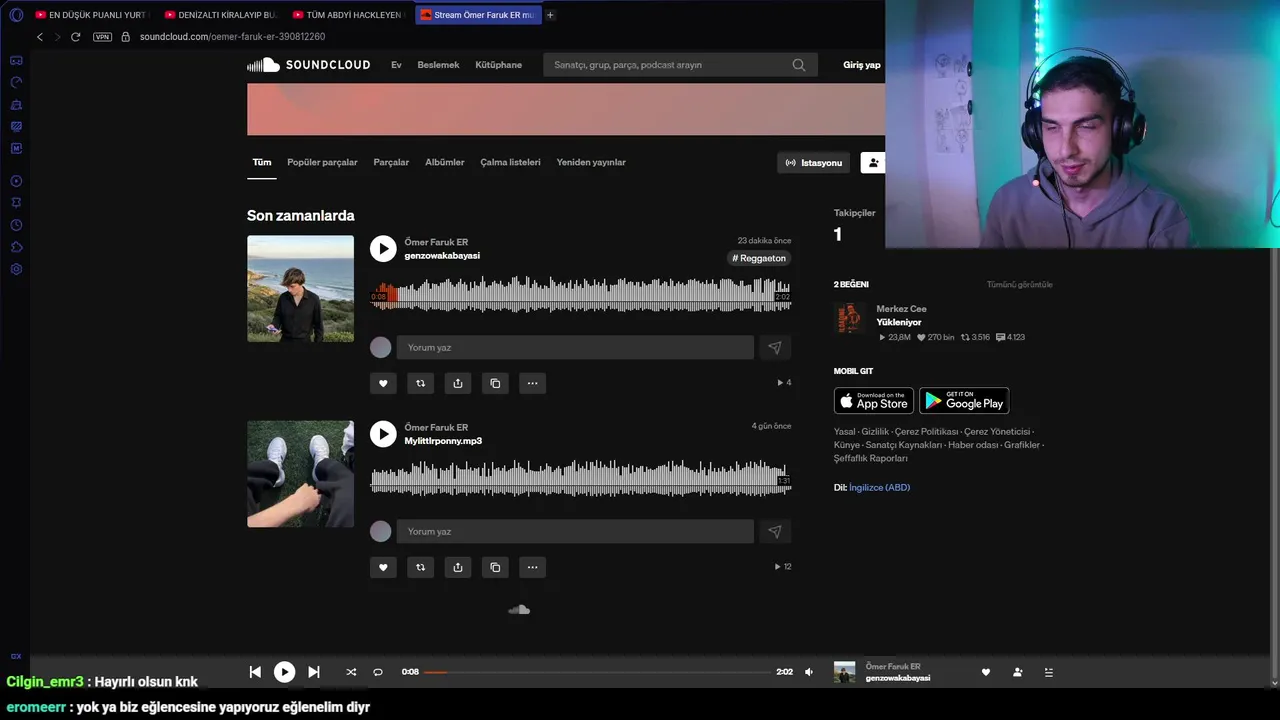The width and height of the screenshot is (1280, 720).
Task: Click the Giriş yap button
Action: (862, 65)
